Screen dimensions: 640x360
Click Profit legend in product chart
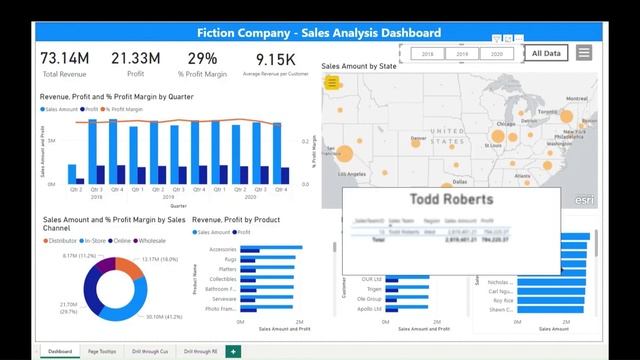[x=241, y=232]
